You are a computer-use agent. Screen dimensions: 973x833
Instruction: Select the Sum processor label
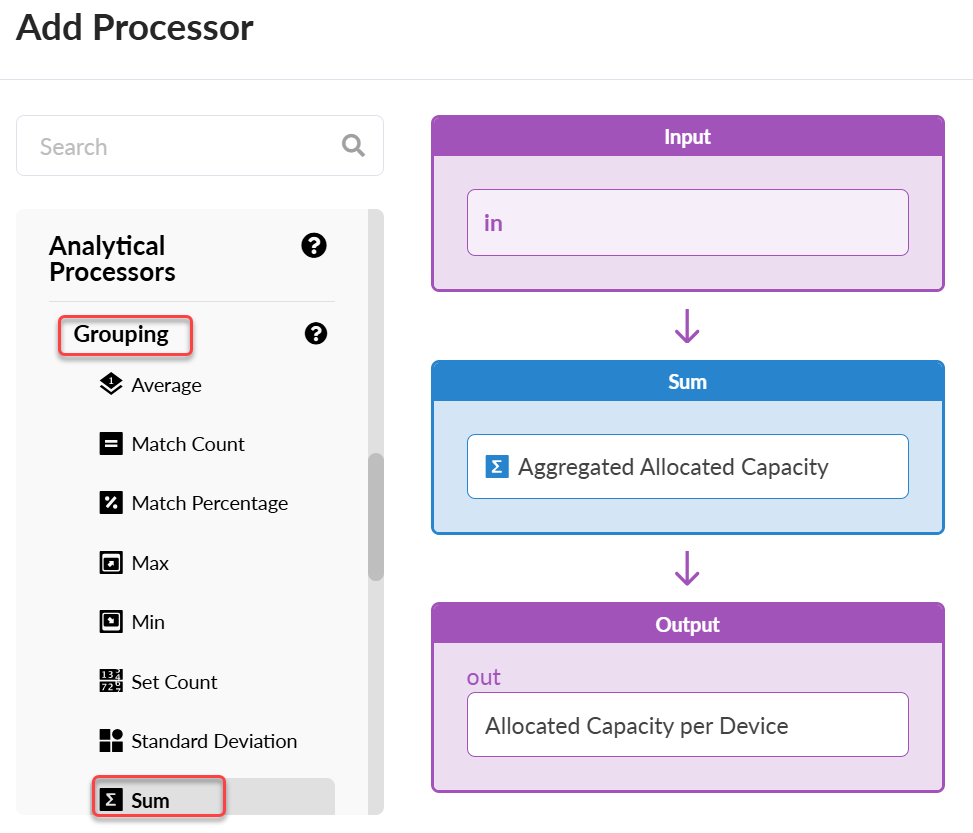point(151,800)
